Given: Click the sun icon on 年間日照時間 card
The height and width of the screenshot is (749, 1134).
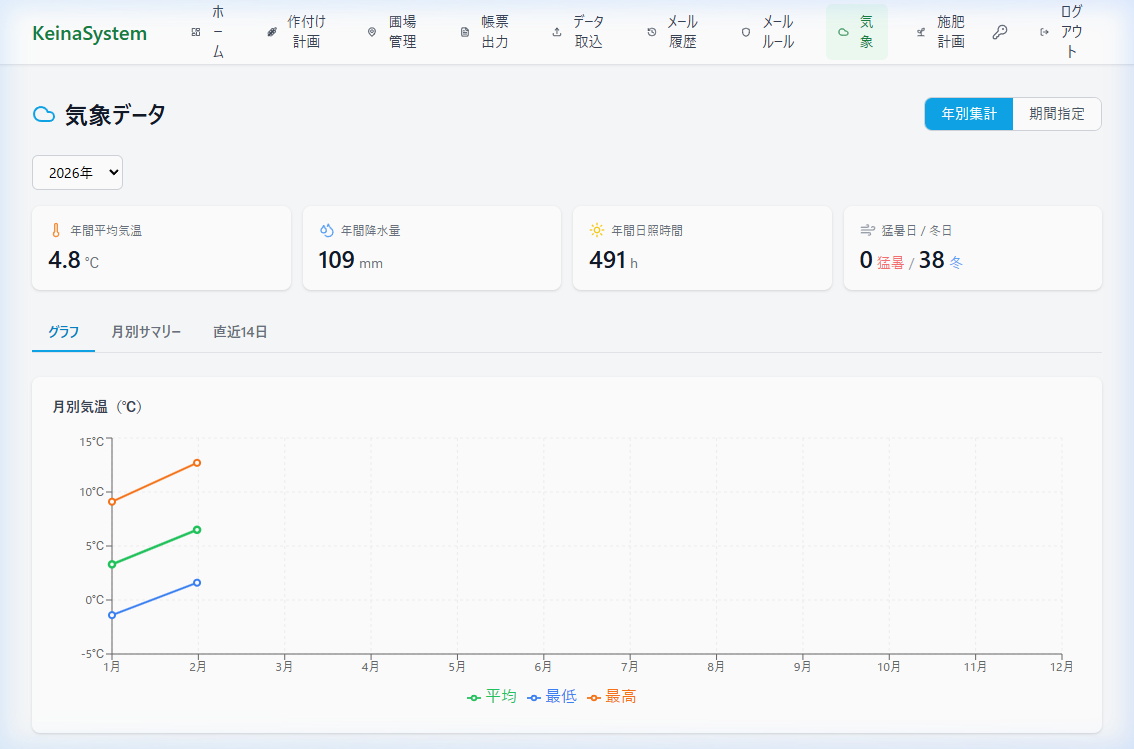Looking at the screenshot, I should pyautogui.click(x=596, y=230).
